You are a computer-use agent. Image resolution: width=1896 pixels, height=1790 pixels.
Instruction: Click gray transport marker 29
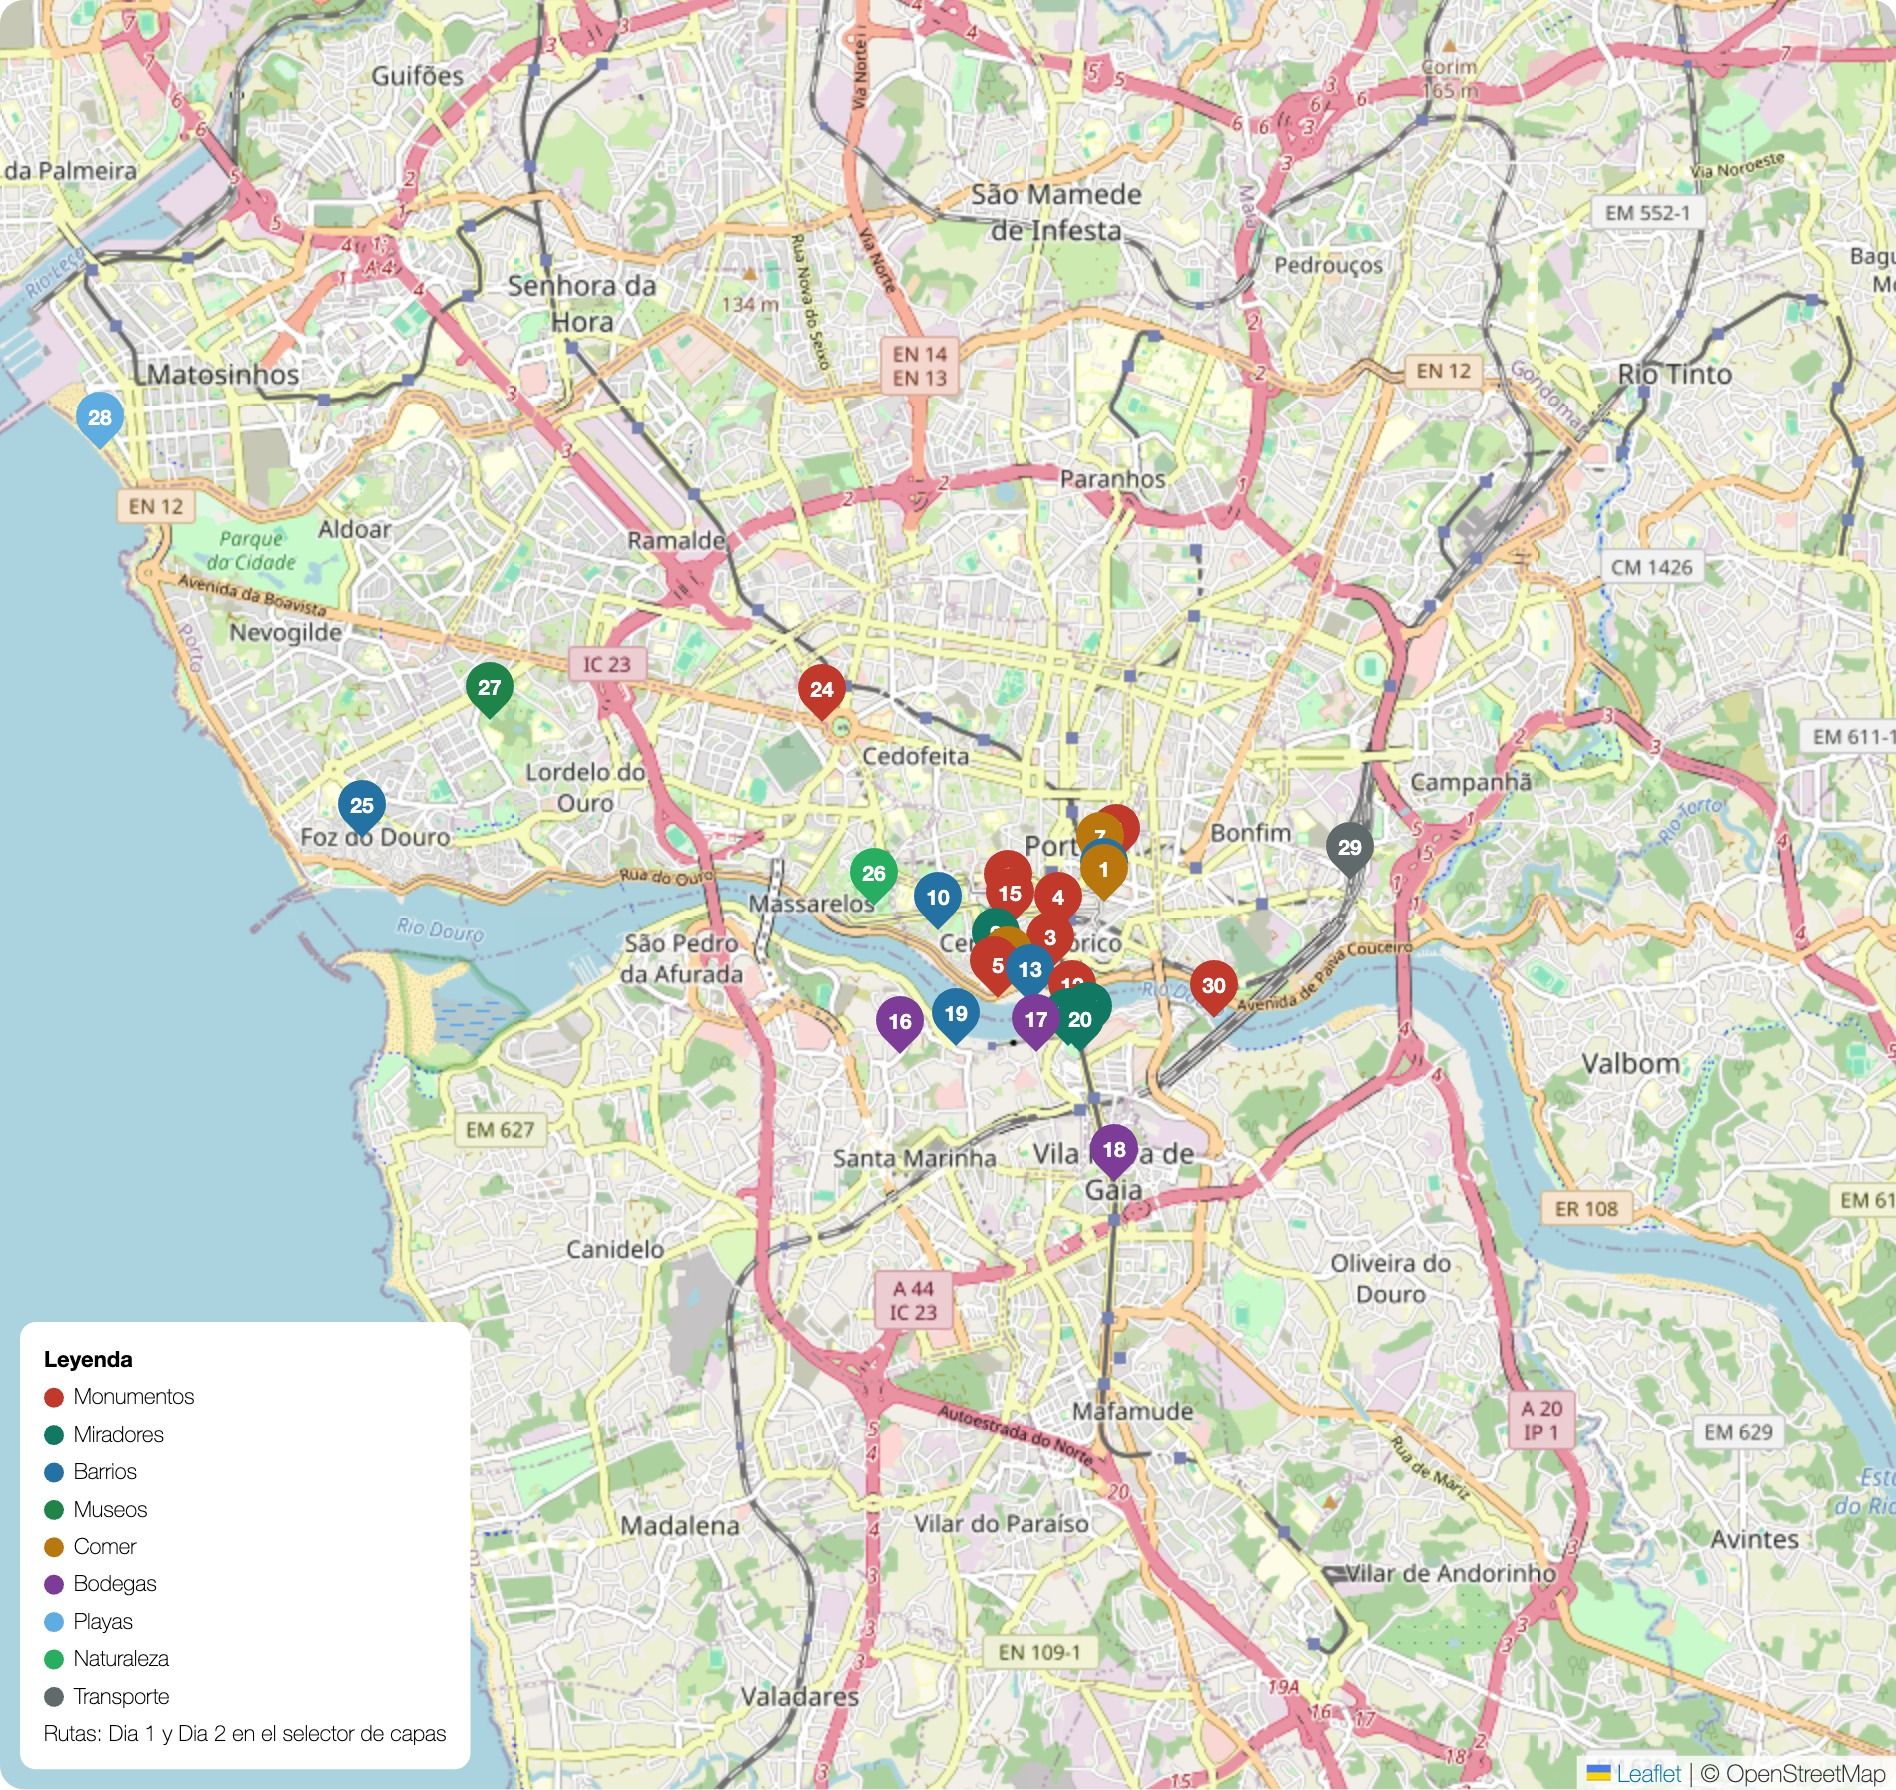click(x=1350, y=848)
